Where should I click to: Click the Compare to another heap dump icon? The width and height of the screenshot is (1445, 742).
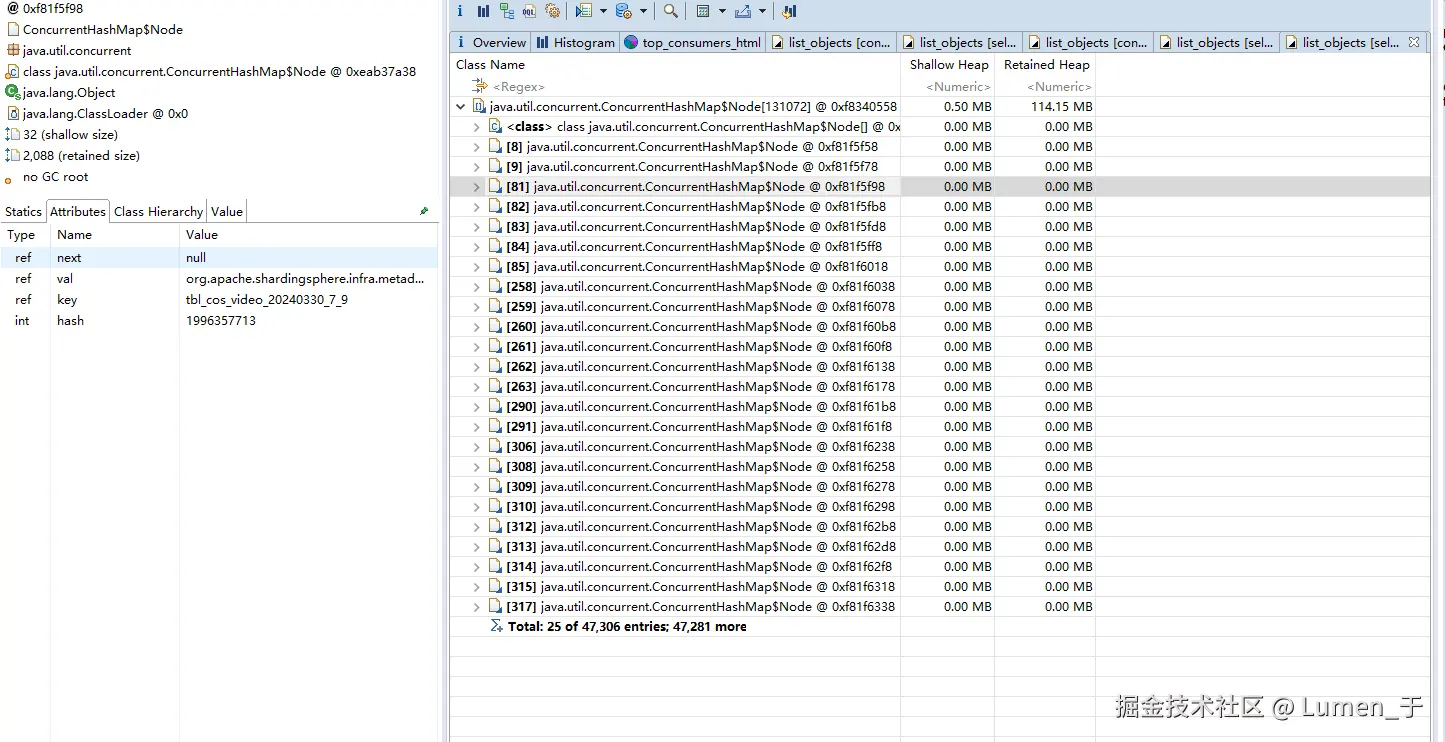(789, 11)
